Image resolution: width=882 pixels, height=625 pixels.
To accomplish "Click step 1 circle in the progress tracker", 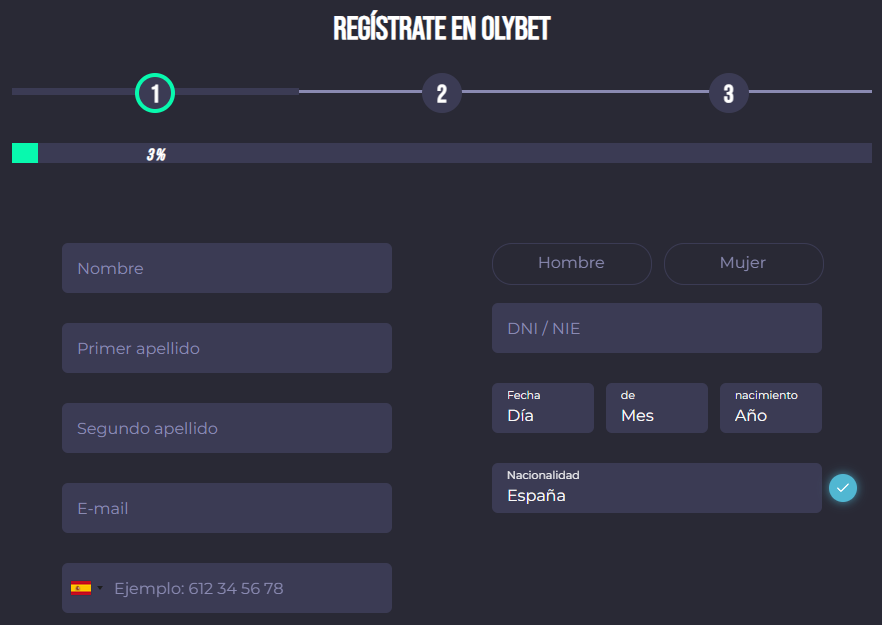I will [x=155, y=94].
